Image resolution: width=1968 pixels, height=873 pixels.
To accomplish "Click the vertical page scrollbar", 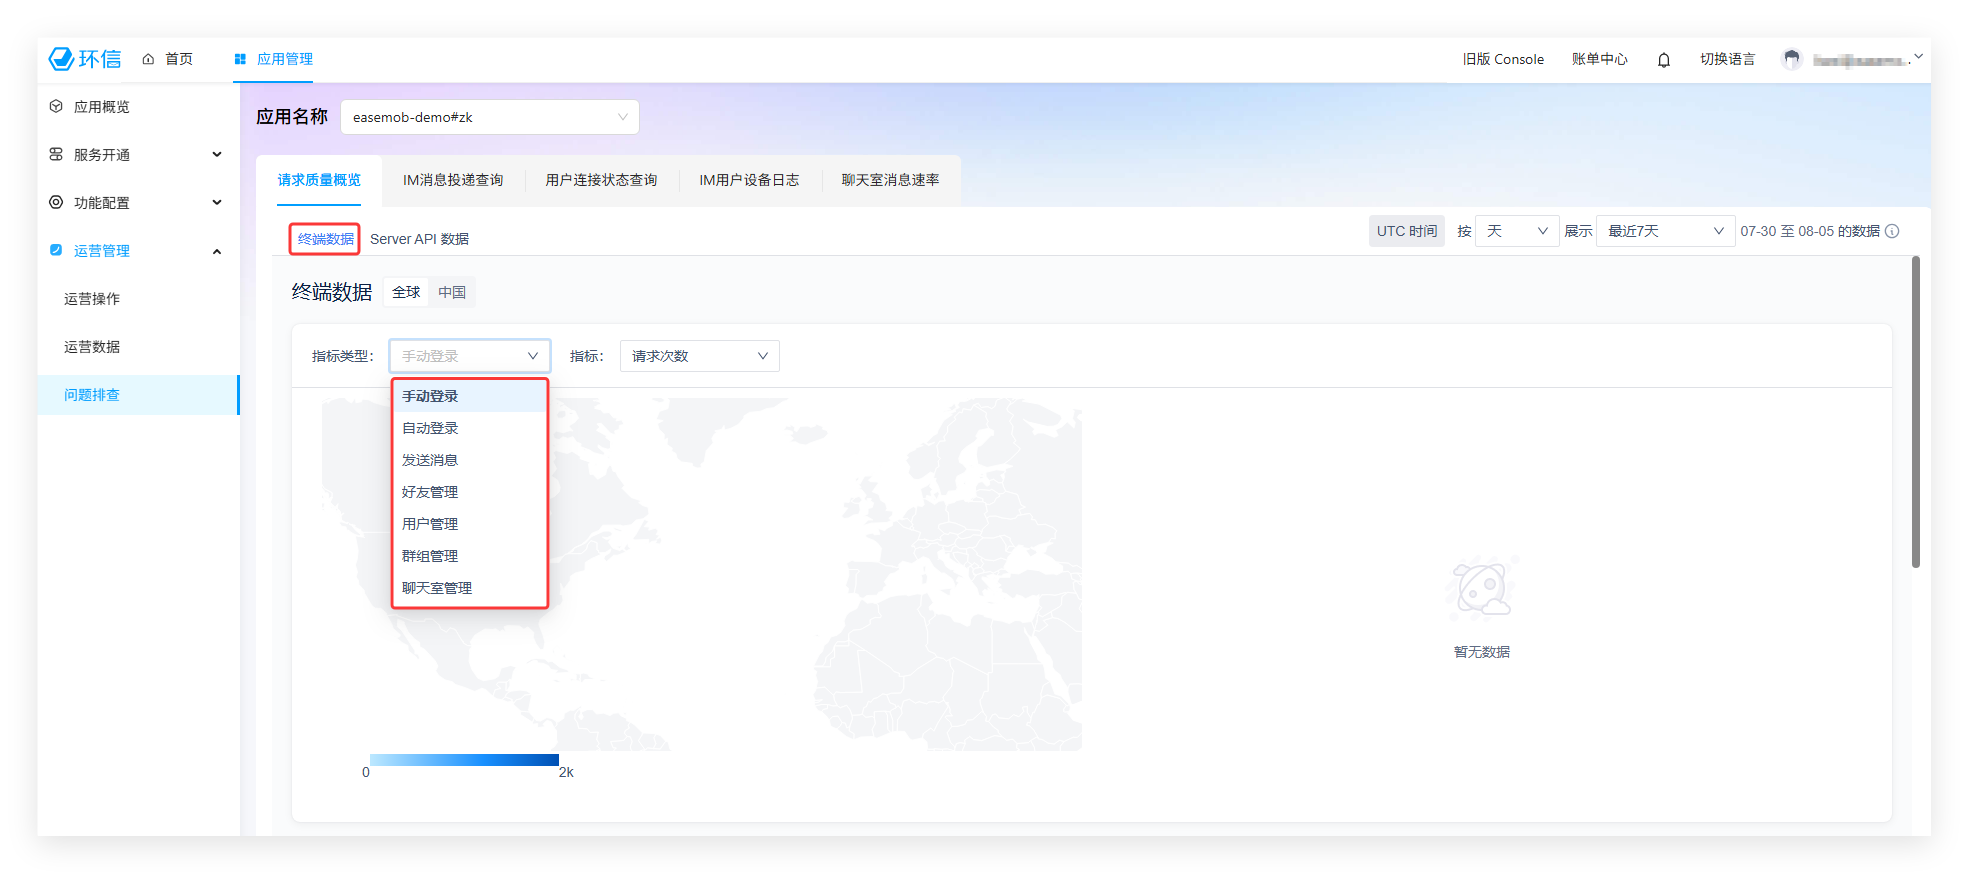I will (x=1916, y=412).
